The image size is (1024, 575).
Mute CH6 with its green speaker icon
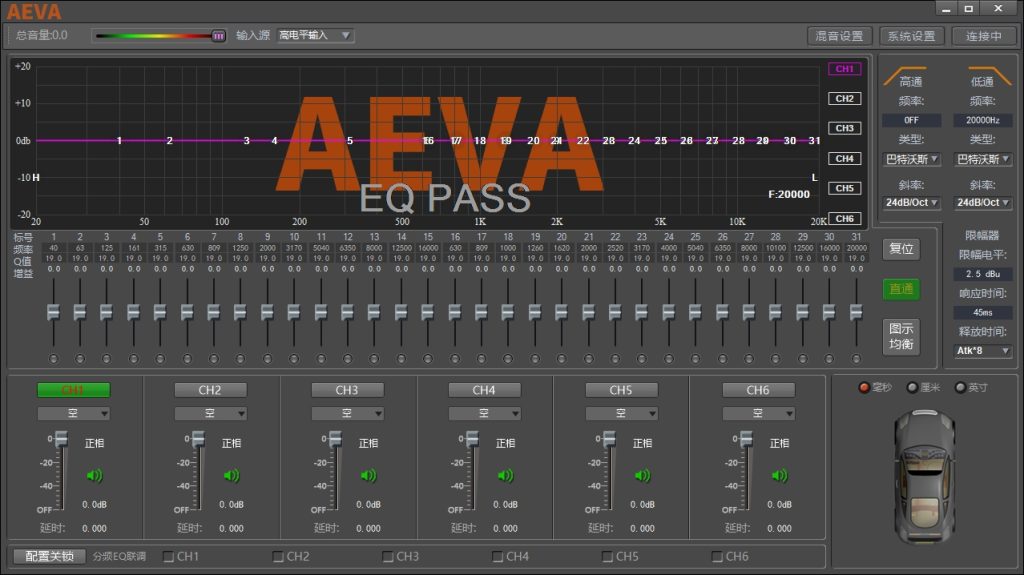point(780,476)
